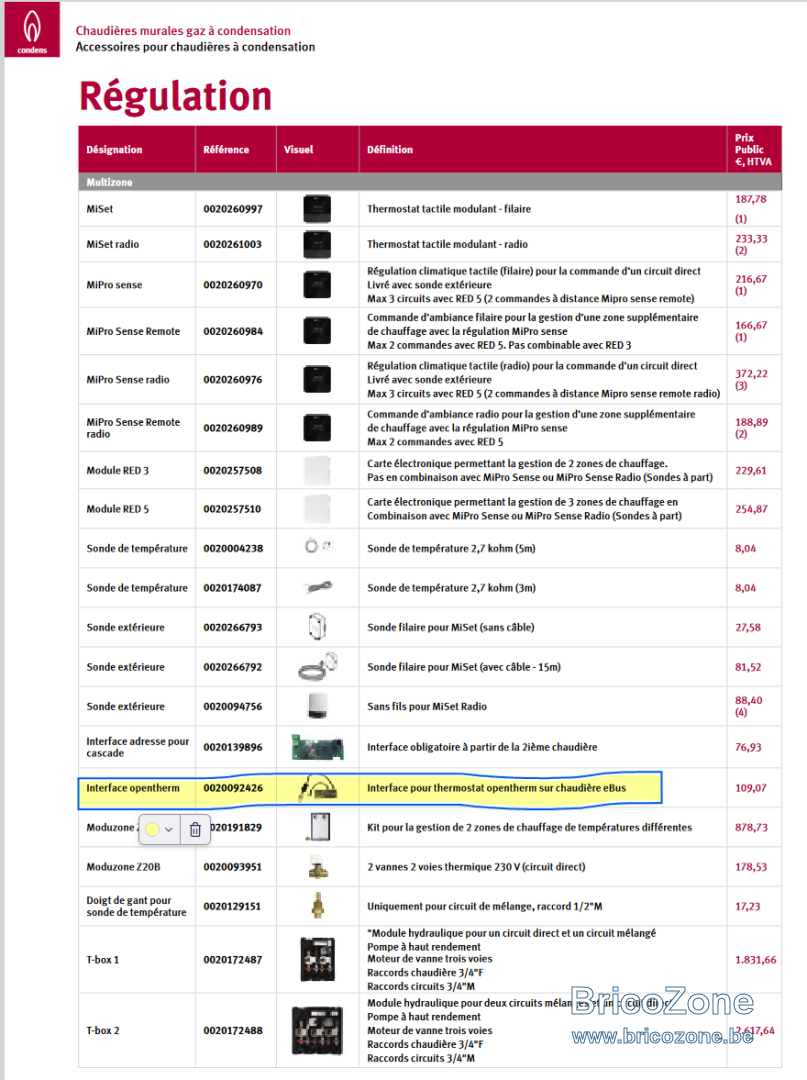Click the Régulation page title
This screenshot has width=807, height=1080.
(x=176, y=96)
